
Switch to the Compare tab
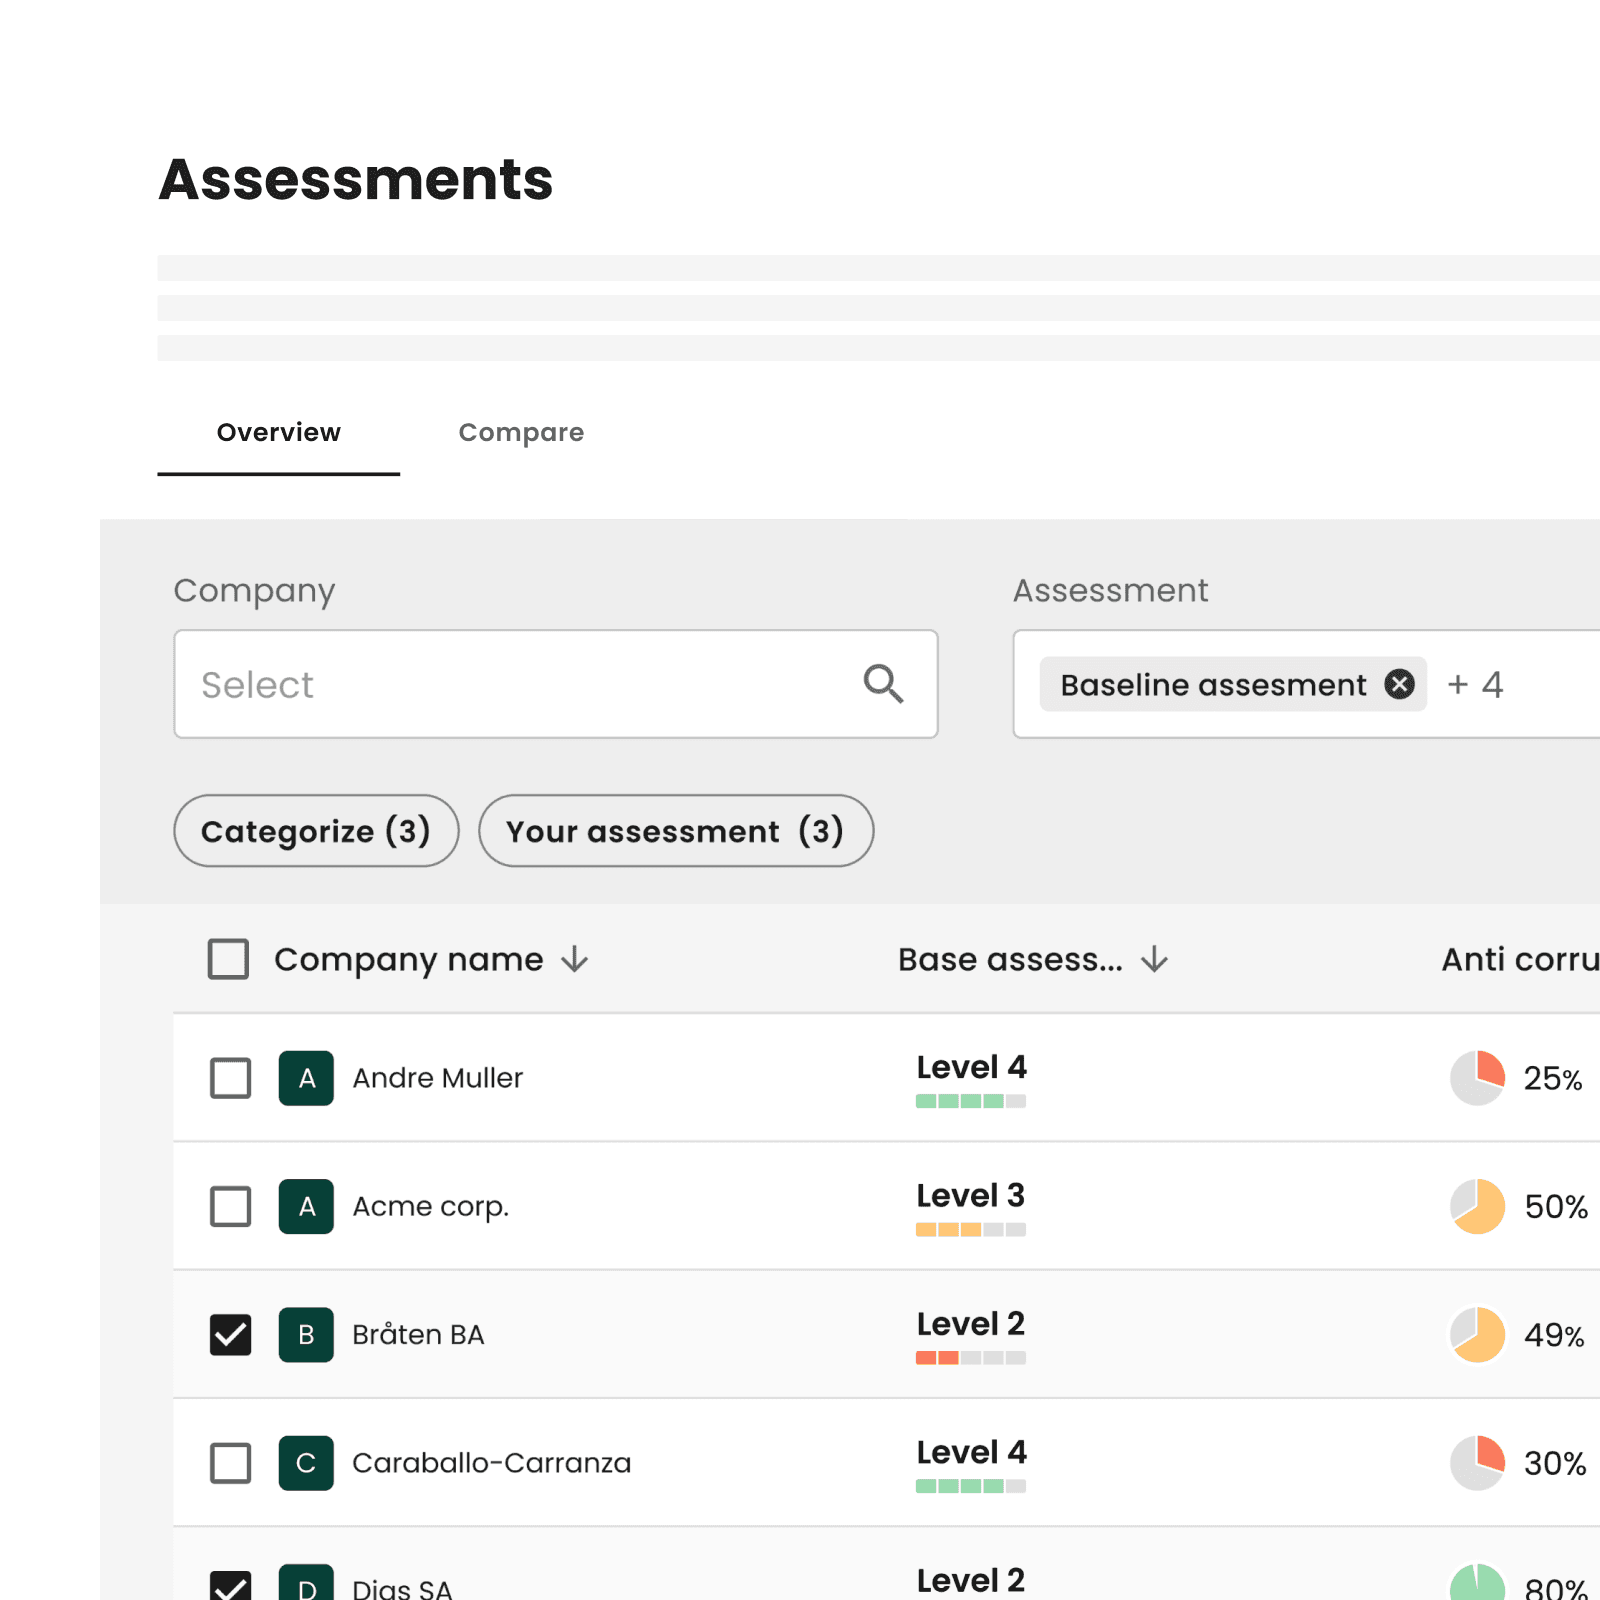521,432
